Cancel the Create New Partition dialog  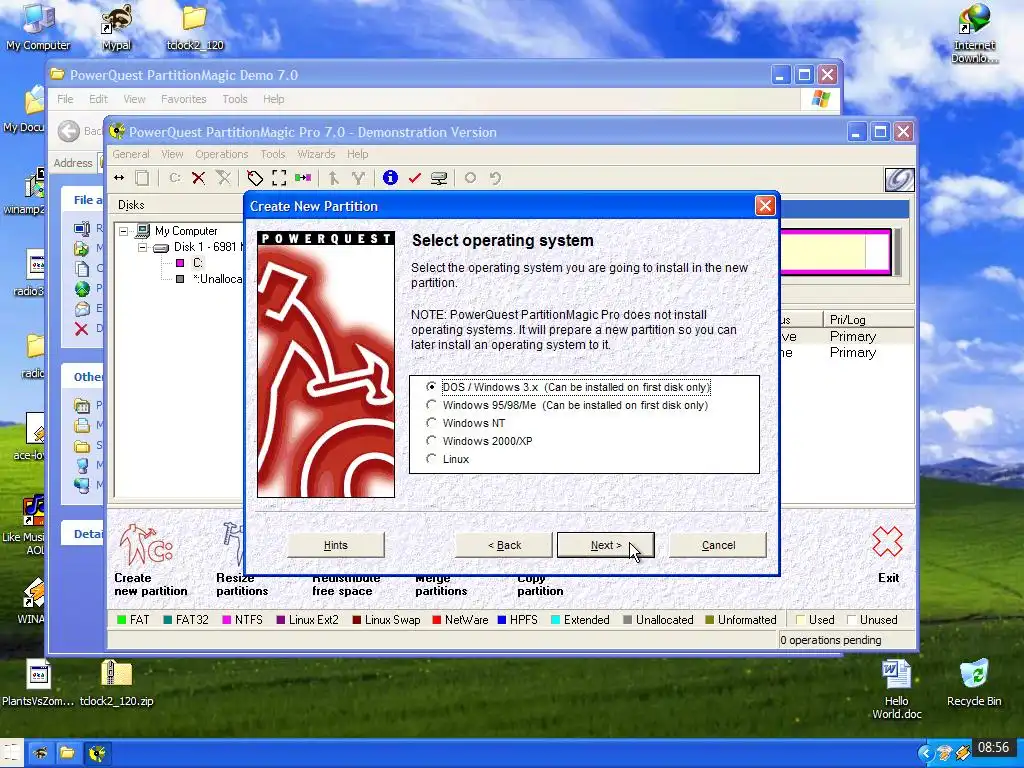click(718, 545)
